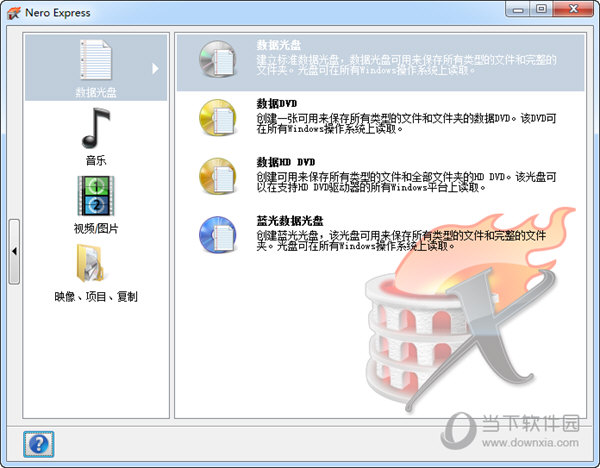Click the 数据HD DVD gold disc icon

[218, 176]
